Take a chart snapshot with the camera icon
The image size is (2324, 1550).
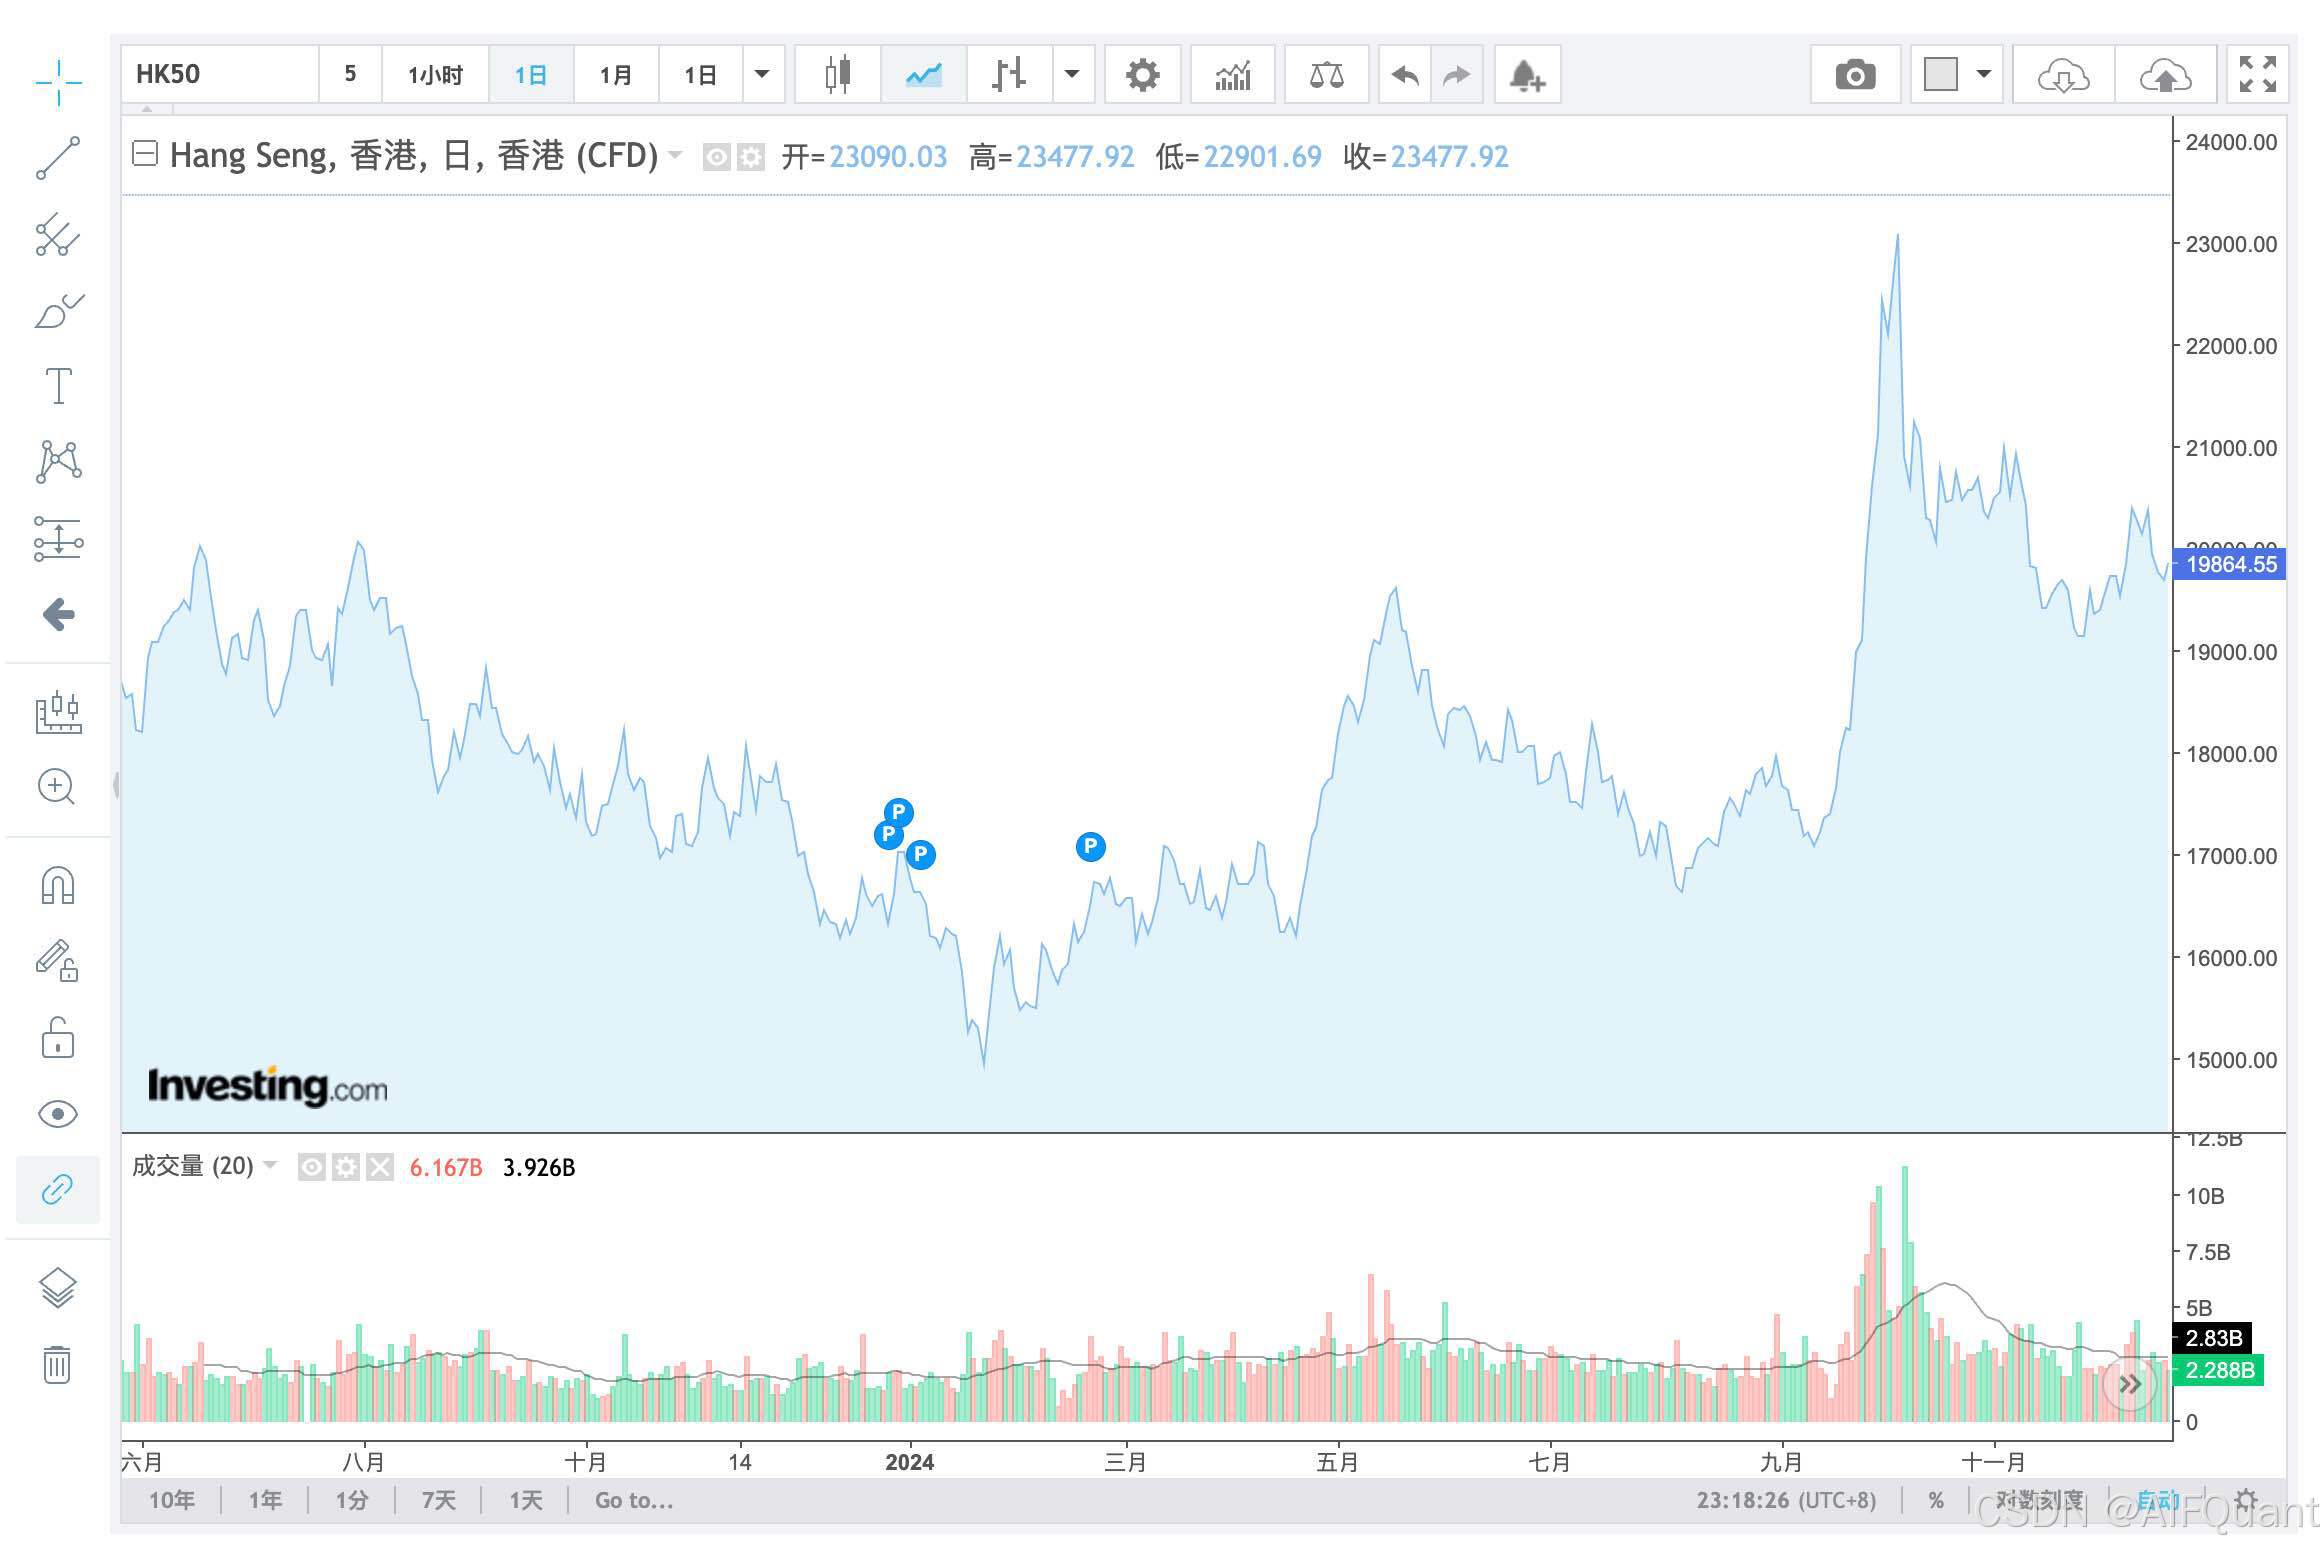pyautogui.click(x=1855, y=75)
